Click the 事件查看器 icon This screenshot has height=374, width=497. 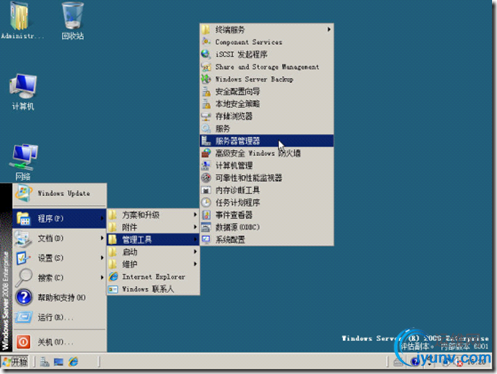coord(206,215)
